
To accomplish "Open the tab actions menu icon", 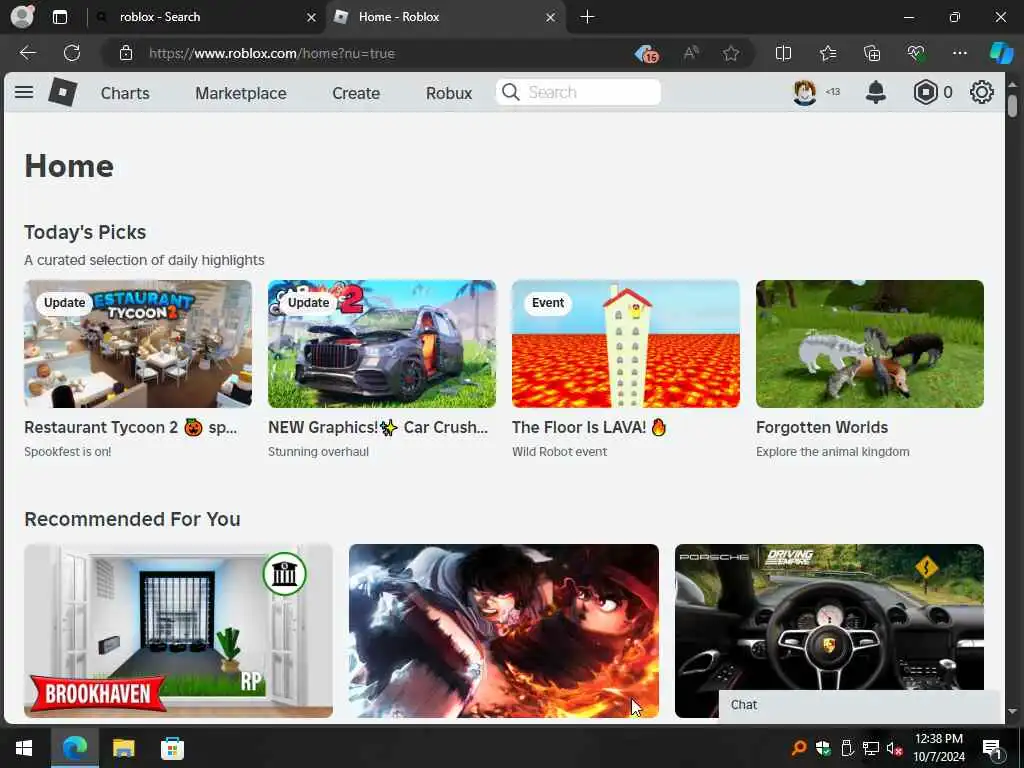I will [x=60, y=17].
